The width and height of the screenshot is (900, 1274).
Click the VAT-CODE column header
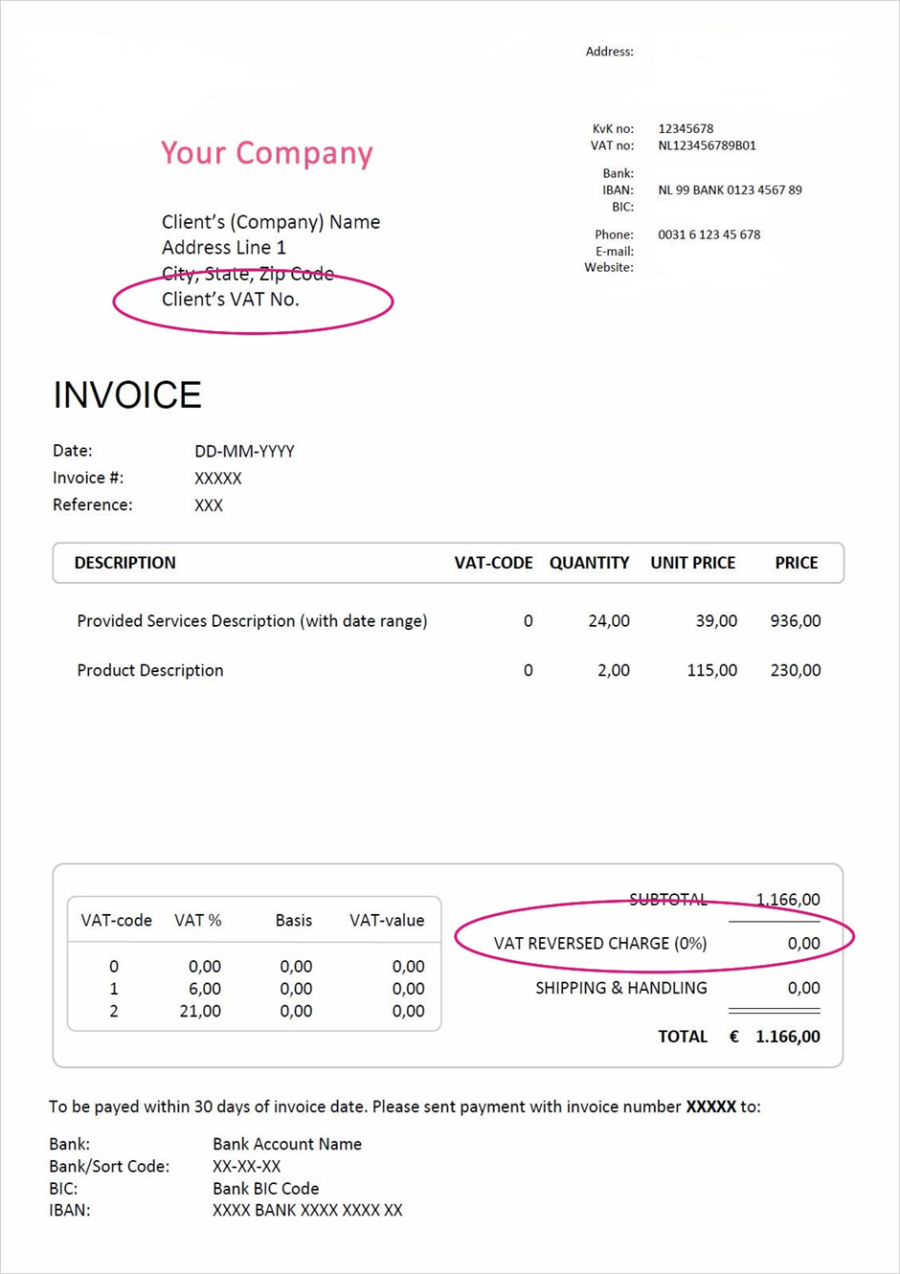pyautogui.click(x=494, y=563)
